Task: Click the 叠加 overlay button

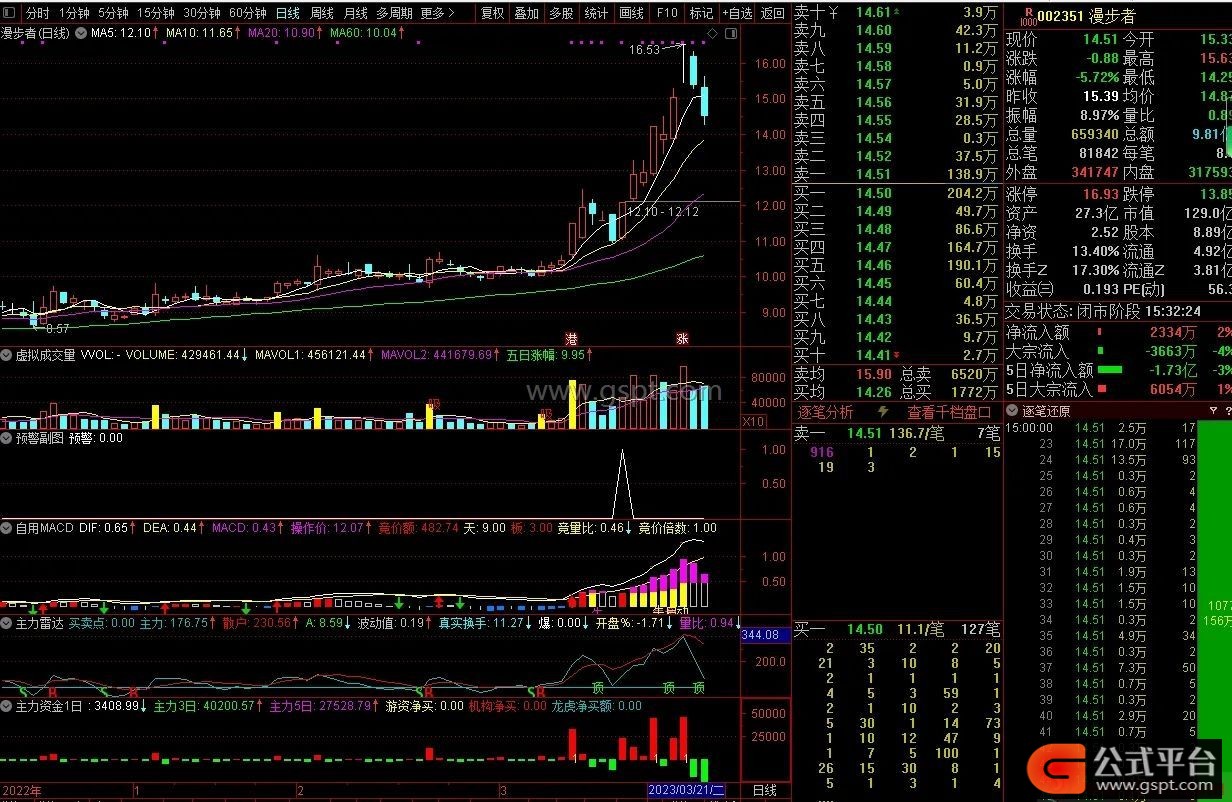Action: (x=526, y=13)
